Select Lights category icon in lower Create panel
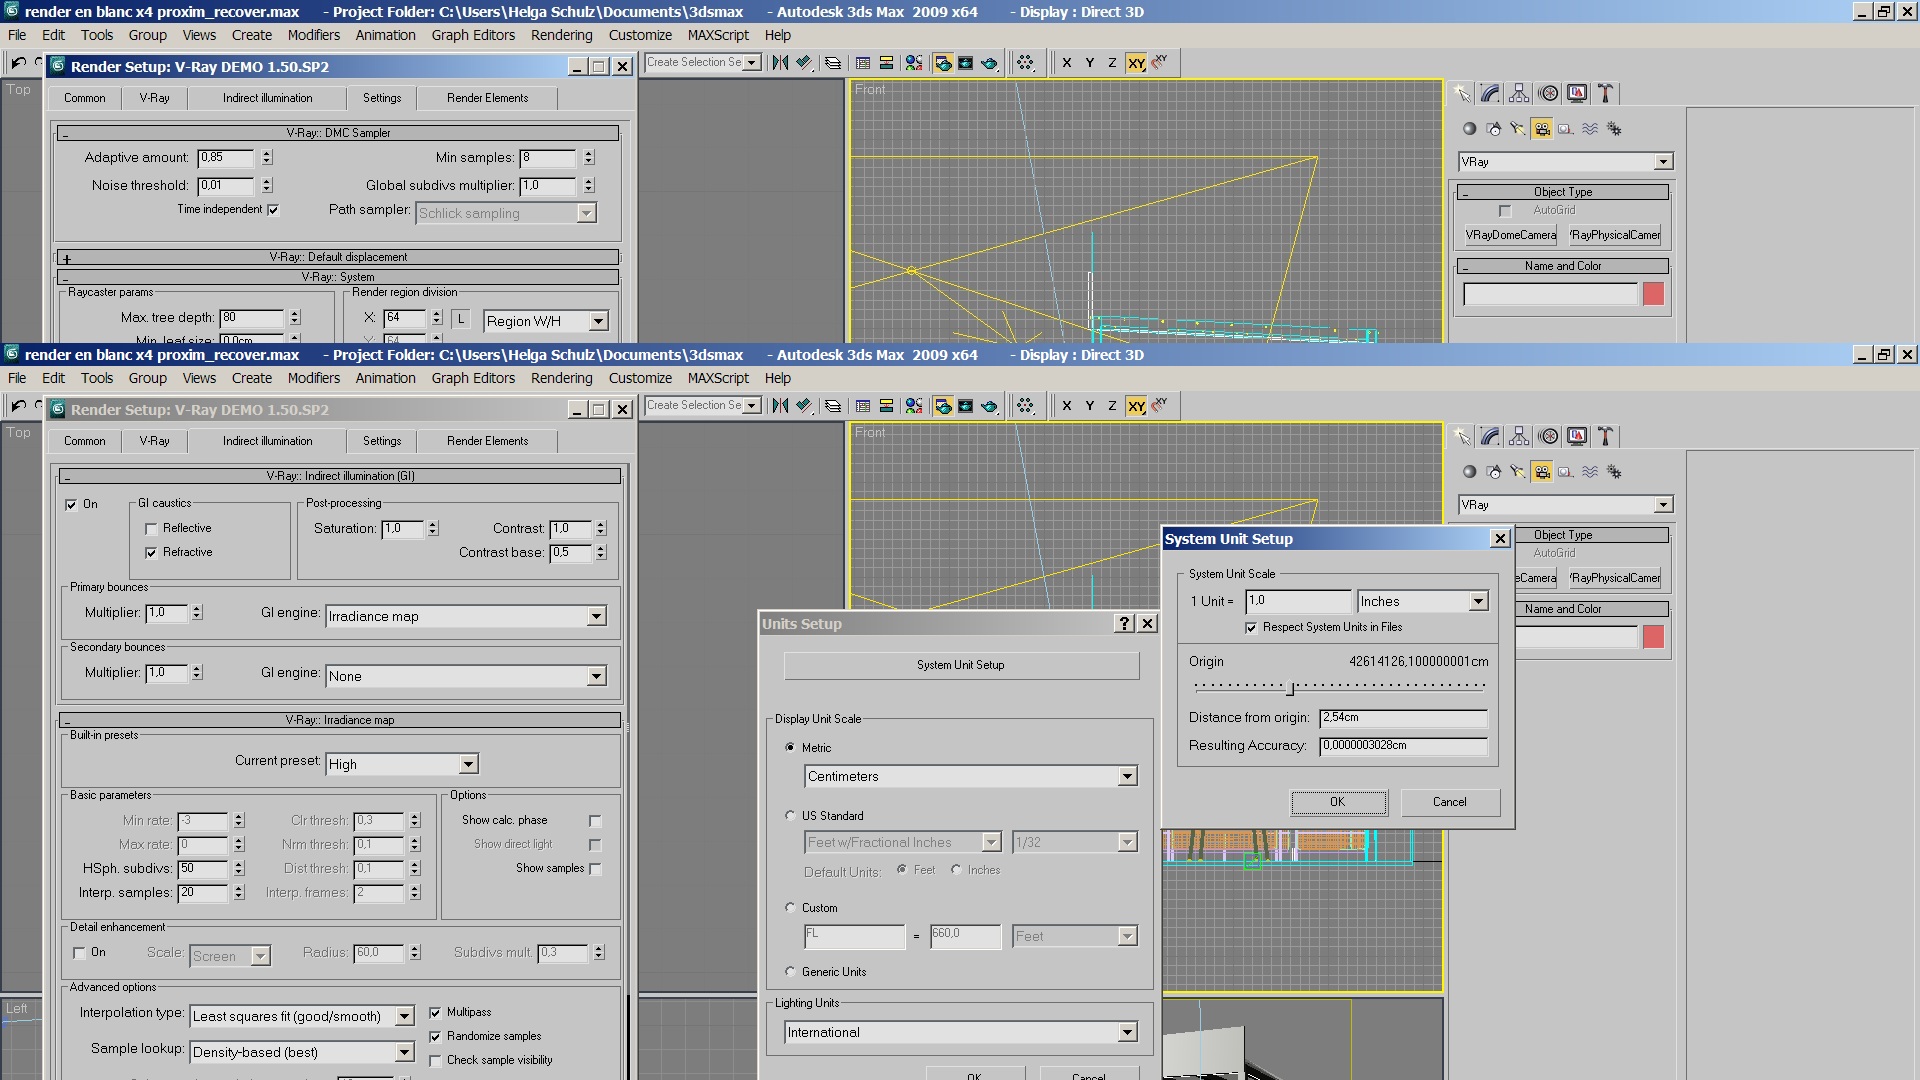 pyautogui.click(x=1518, y=472)
